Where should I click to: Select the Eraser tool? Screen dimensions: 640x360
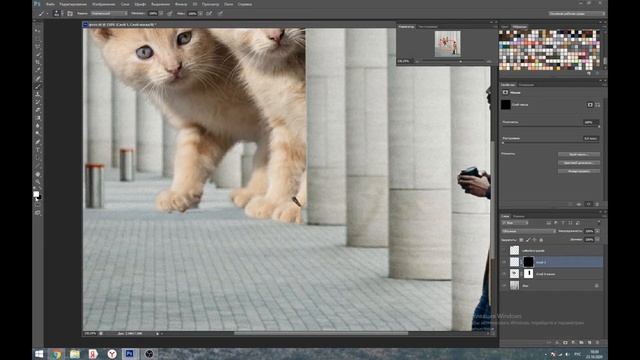pyautogui.click(x=38, y=110)
